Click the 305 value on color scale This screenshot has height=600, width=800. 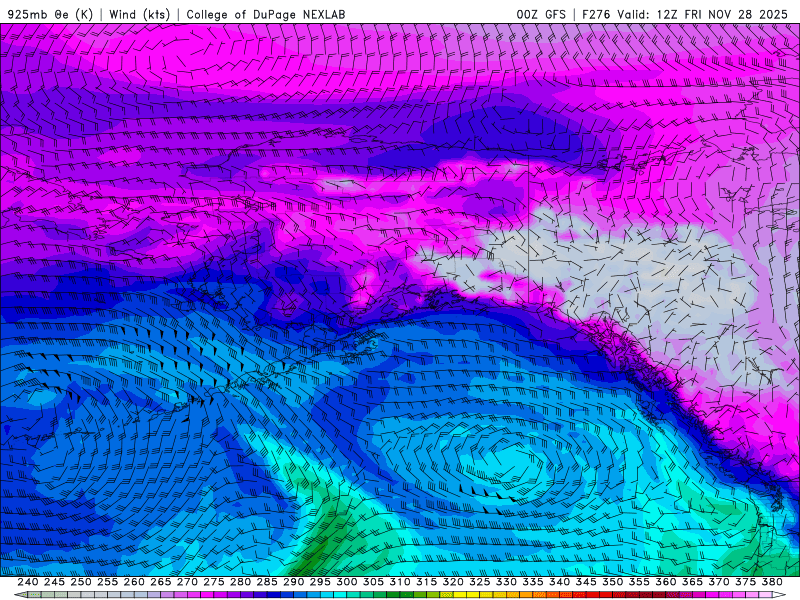coord(373,582)
